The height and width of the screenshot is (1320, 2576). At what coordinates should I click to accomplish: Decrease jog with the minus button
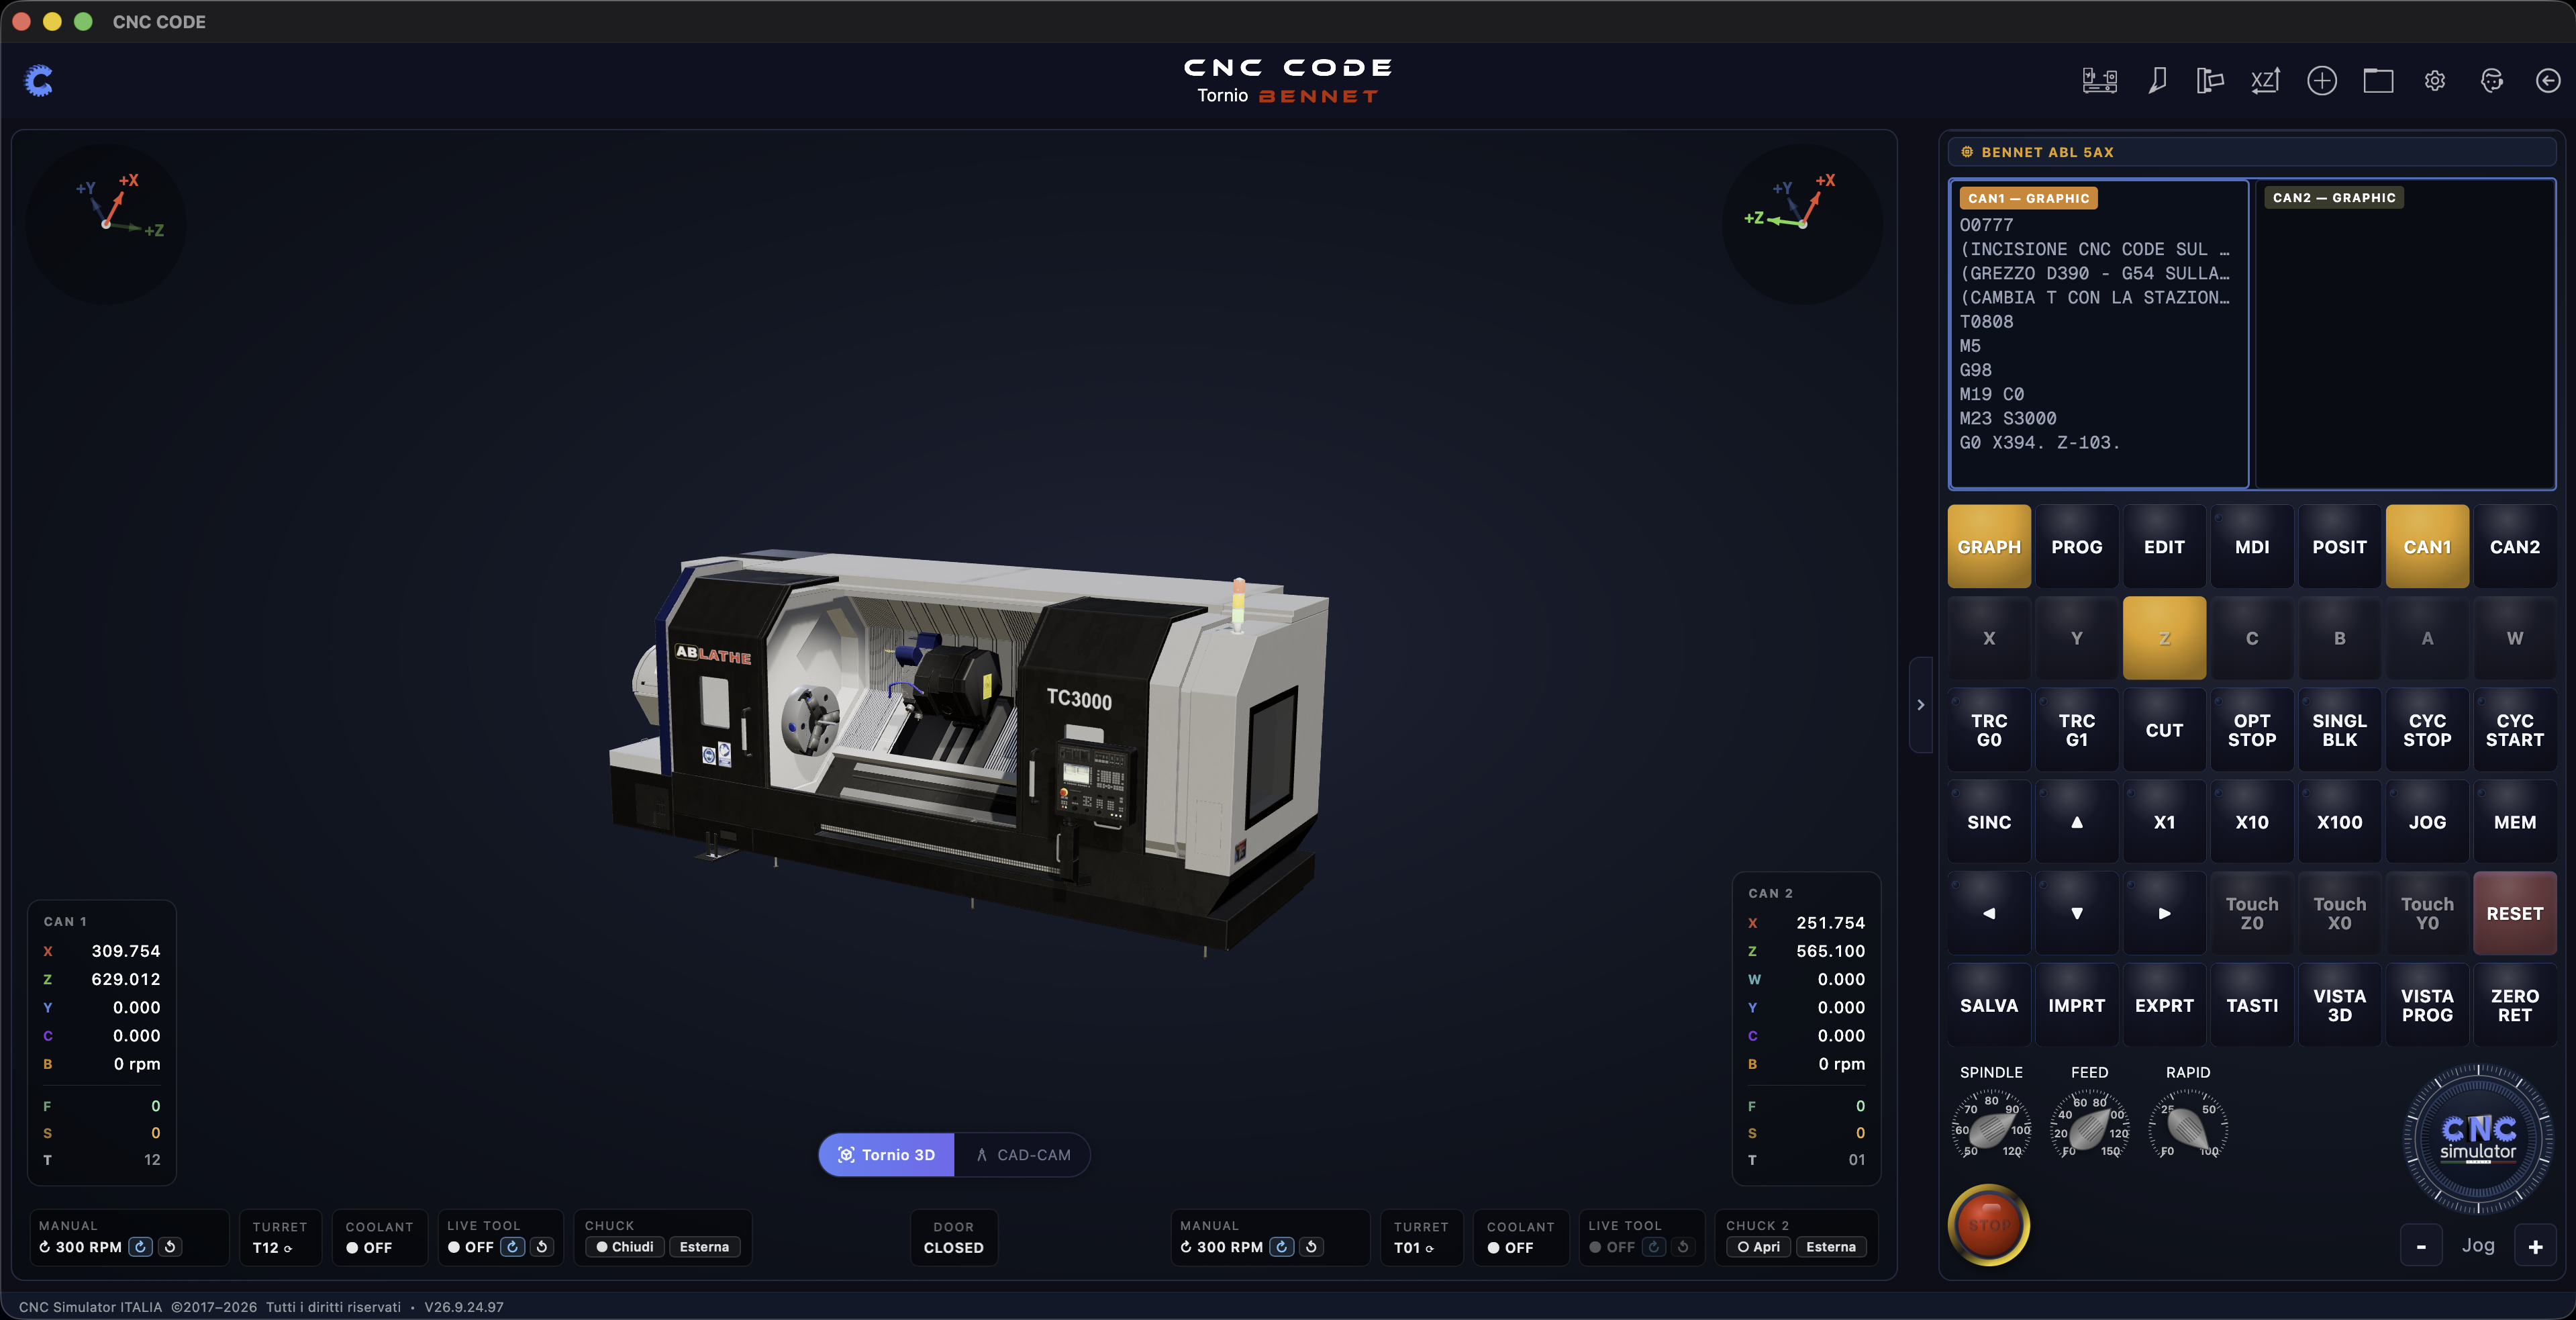pyautogui.click(x=2421, y=1246)
